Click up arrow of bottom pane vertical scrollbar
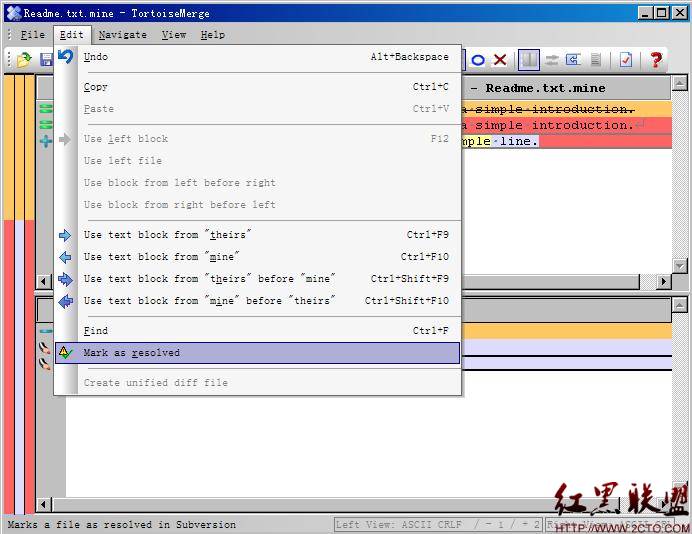692x534 pixels. (680, 305)
